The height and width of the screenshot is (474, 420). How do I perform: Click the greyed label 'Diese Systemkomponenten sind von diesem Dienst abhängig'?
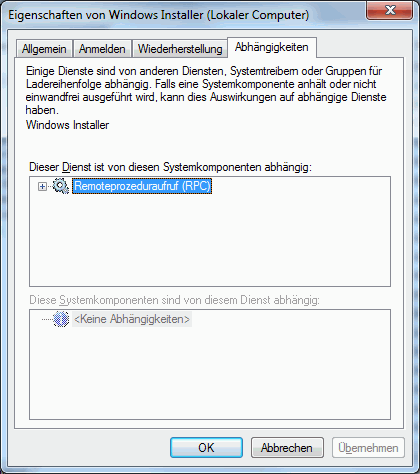pyautogui.click(x=174, y=300)
